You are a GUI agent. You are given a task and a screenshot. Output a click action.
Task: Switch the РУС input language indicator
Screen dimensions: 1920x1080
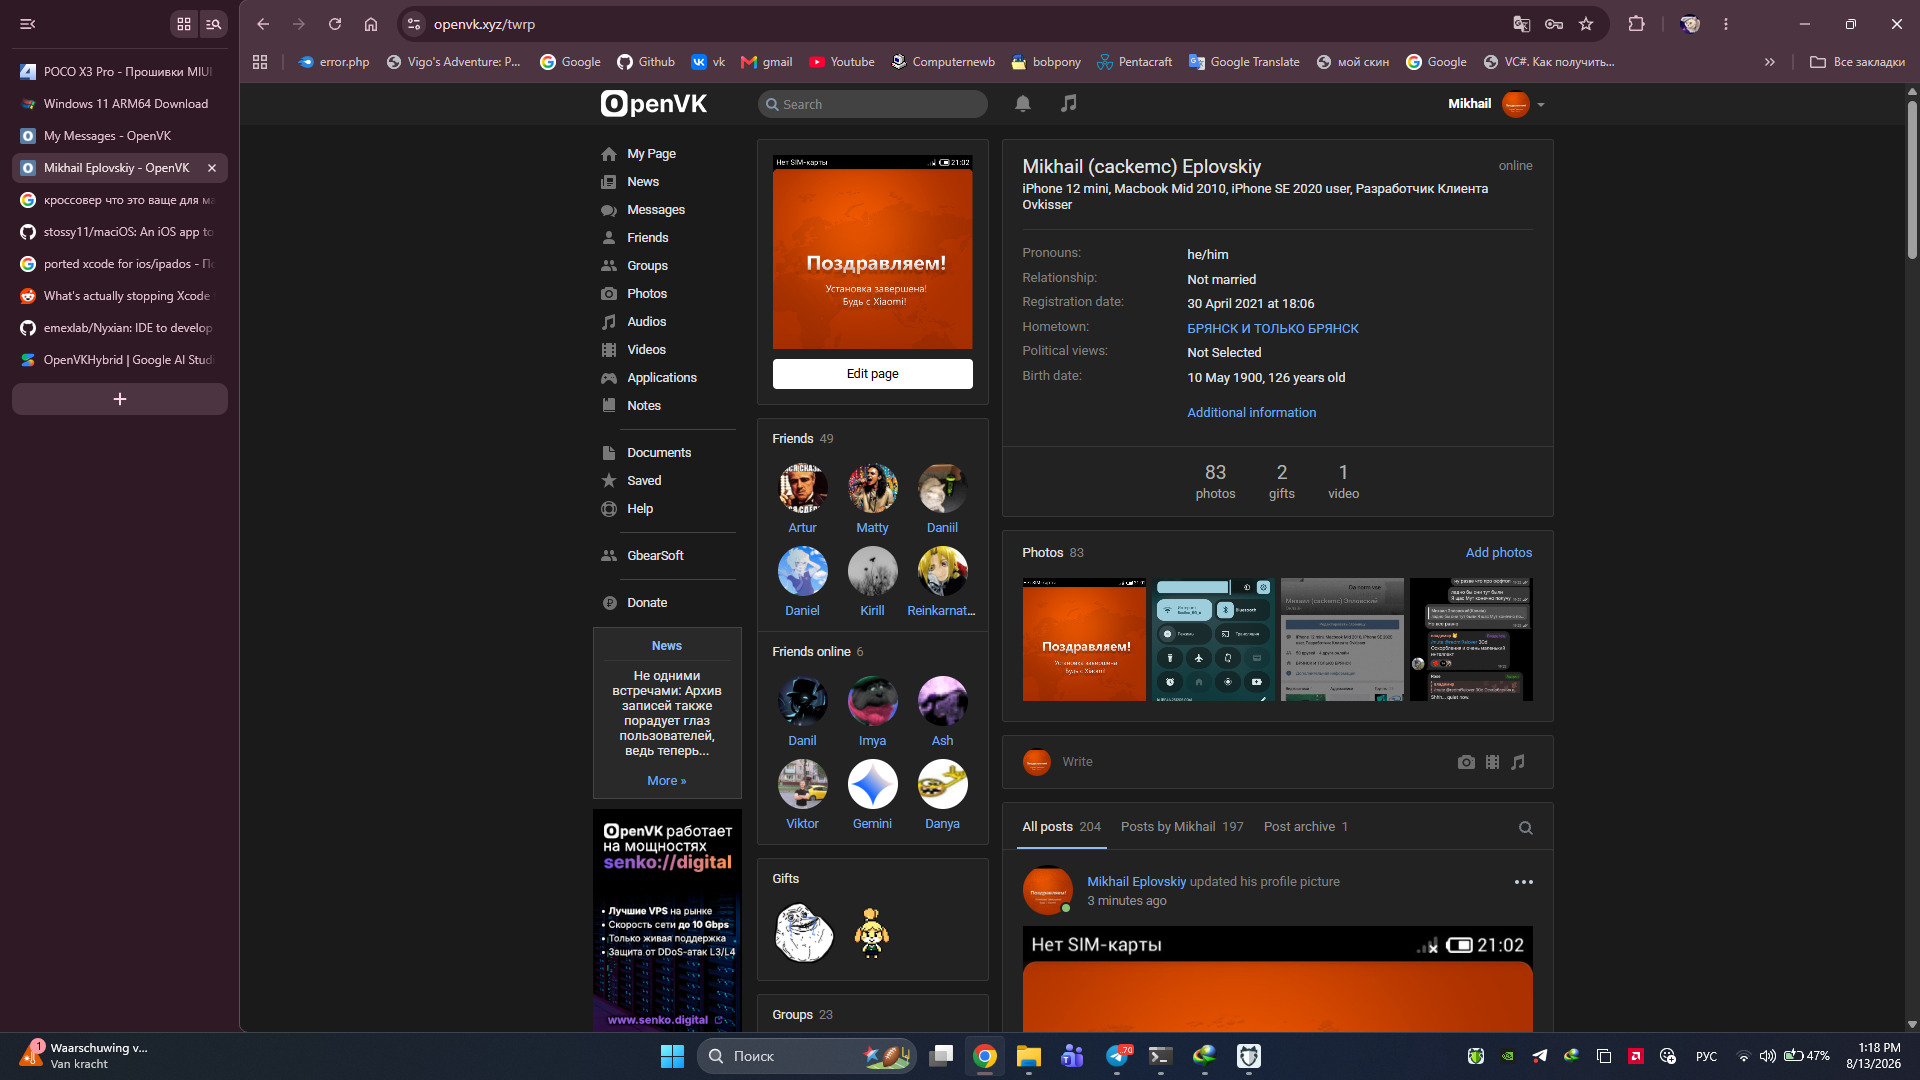(x=1706, y=1056)
